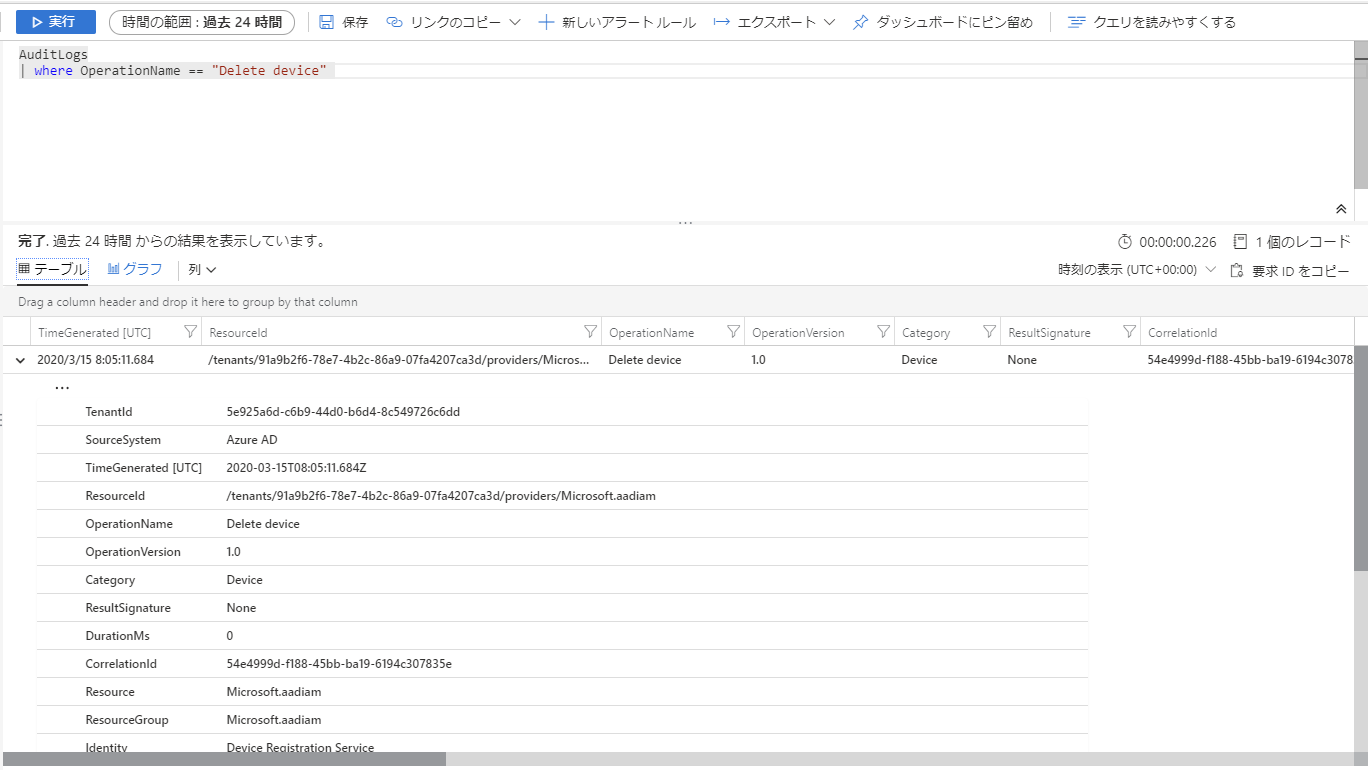Filter the ResultSignature column
The width and height of the screenshot is (1368, 770).
tap(1129, 332)
